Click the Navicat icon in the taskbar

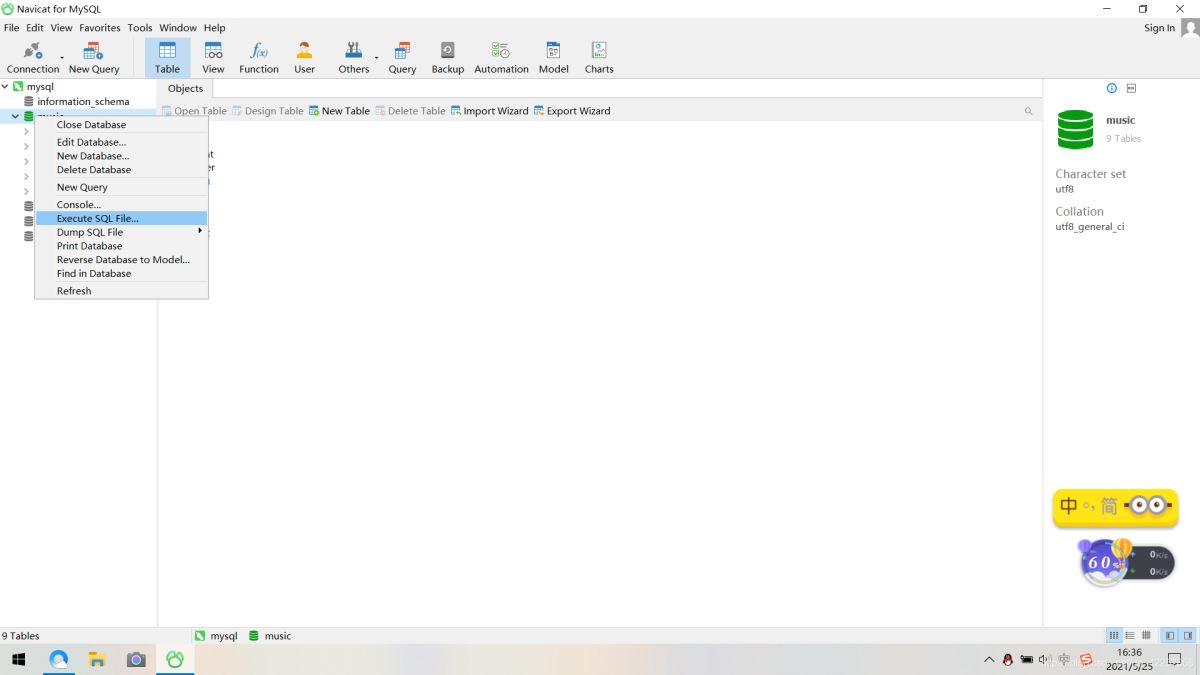(175, 659)
